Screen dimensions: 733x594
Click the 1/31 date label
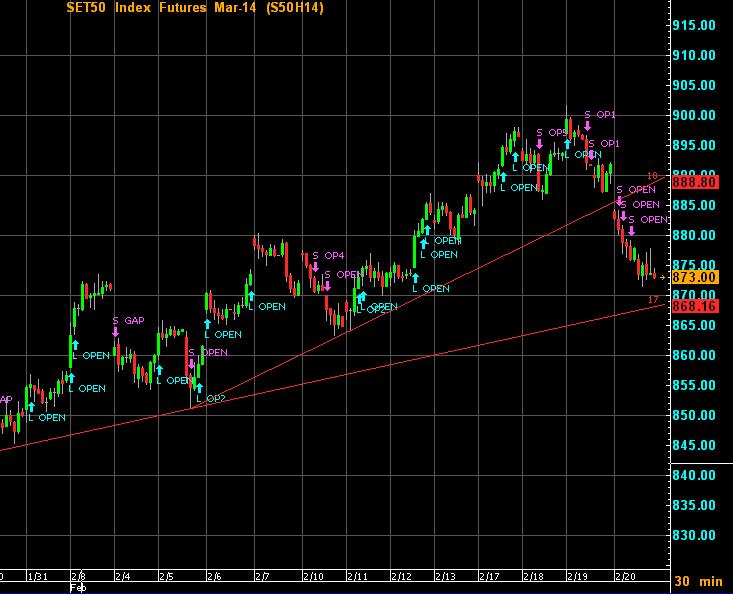point(38,576)
